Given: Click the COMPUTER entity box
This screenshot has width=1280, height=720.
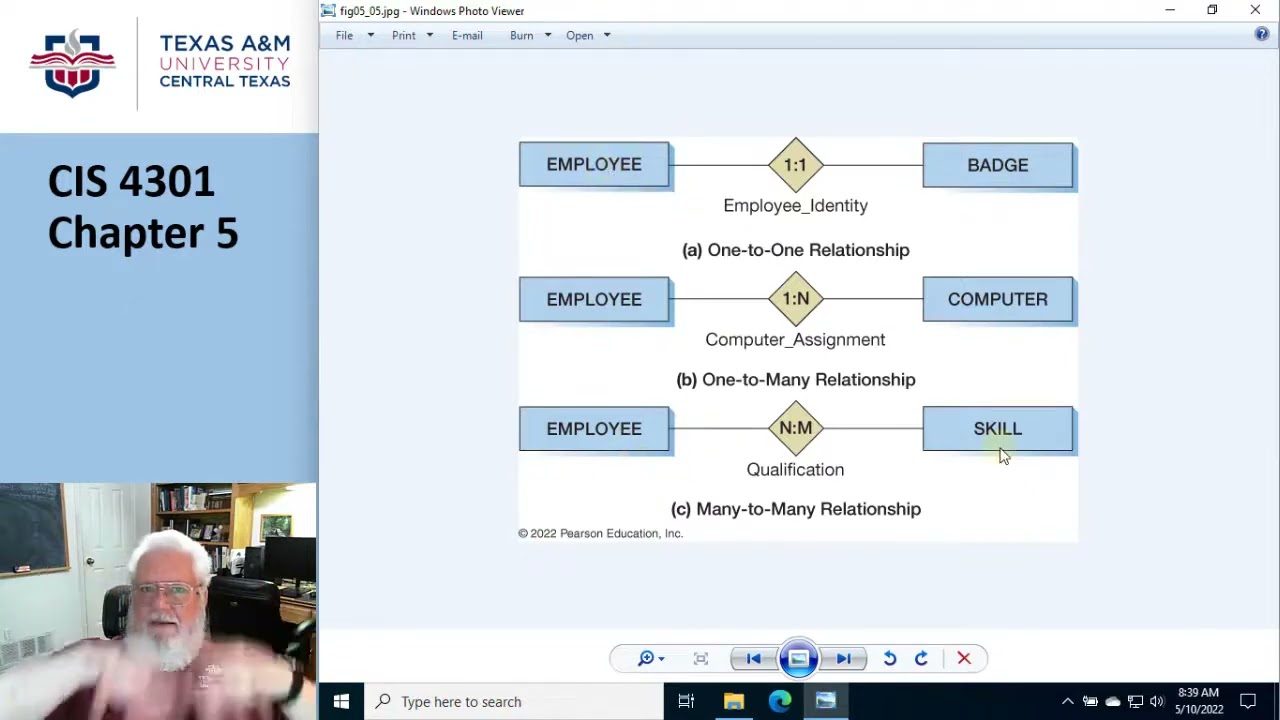Looking at the screenshot, I should [998, 299].
